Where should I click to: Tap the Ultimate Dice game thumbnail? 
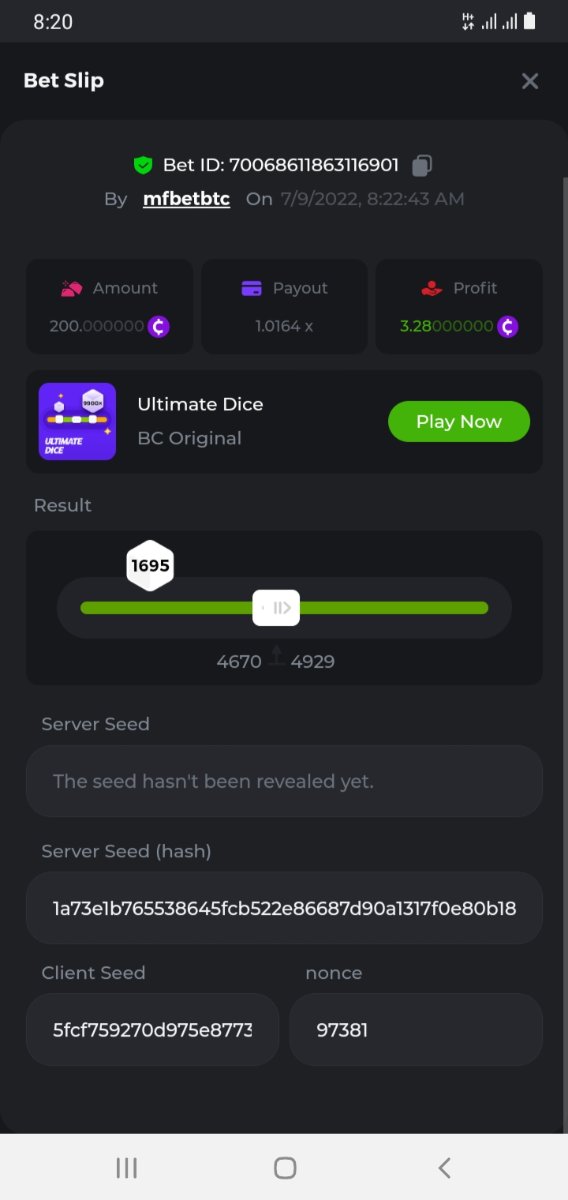[x=77, y=421]
